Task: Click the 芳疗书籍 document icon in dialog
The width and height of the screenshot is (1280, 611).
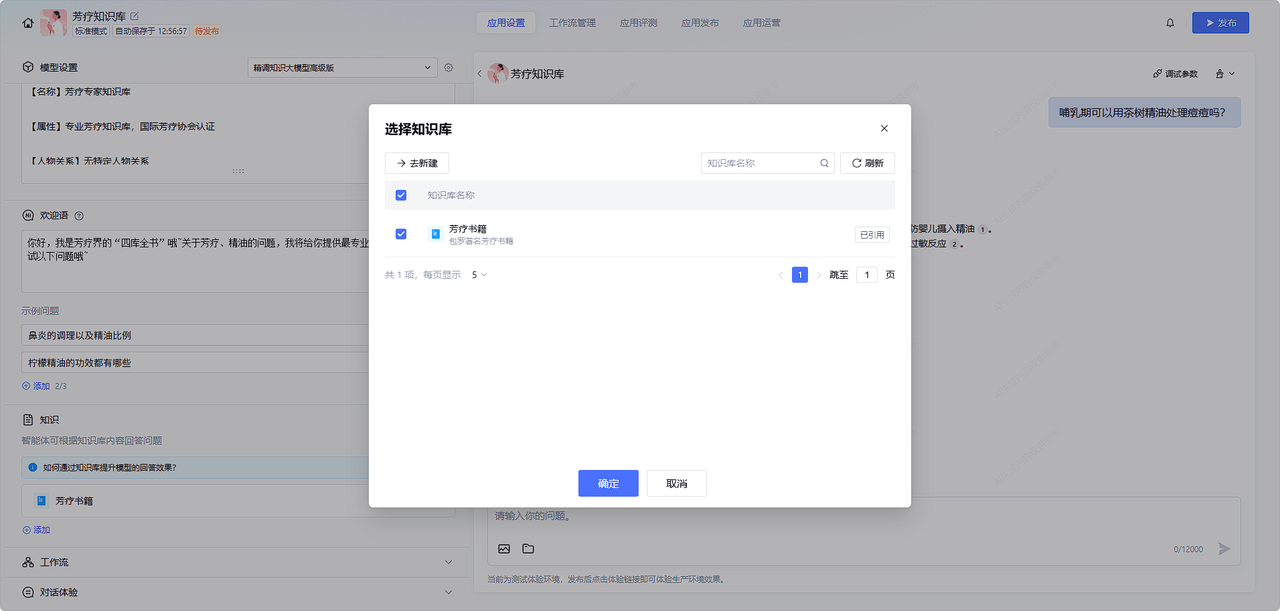Action: tap(435, 234)
